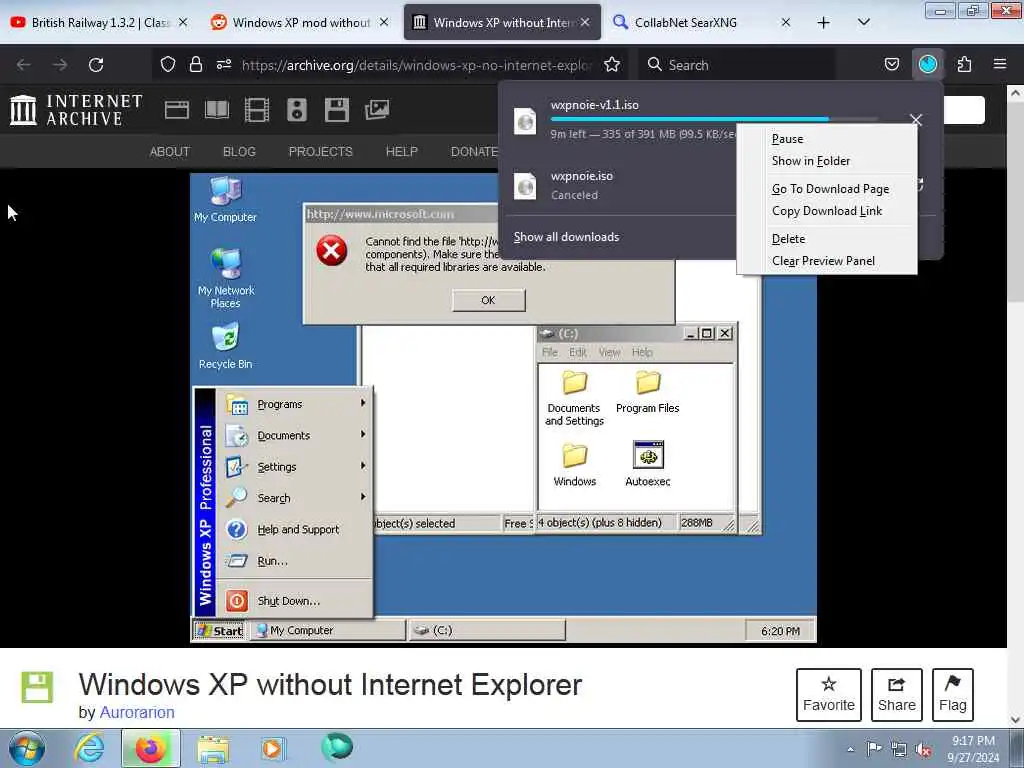Open the site permissions icon in address bar
The image size is (1024, 768).
pyautogui.click(x=224, y=65)
